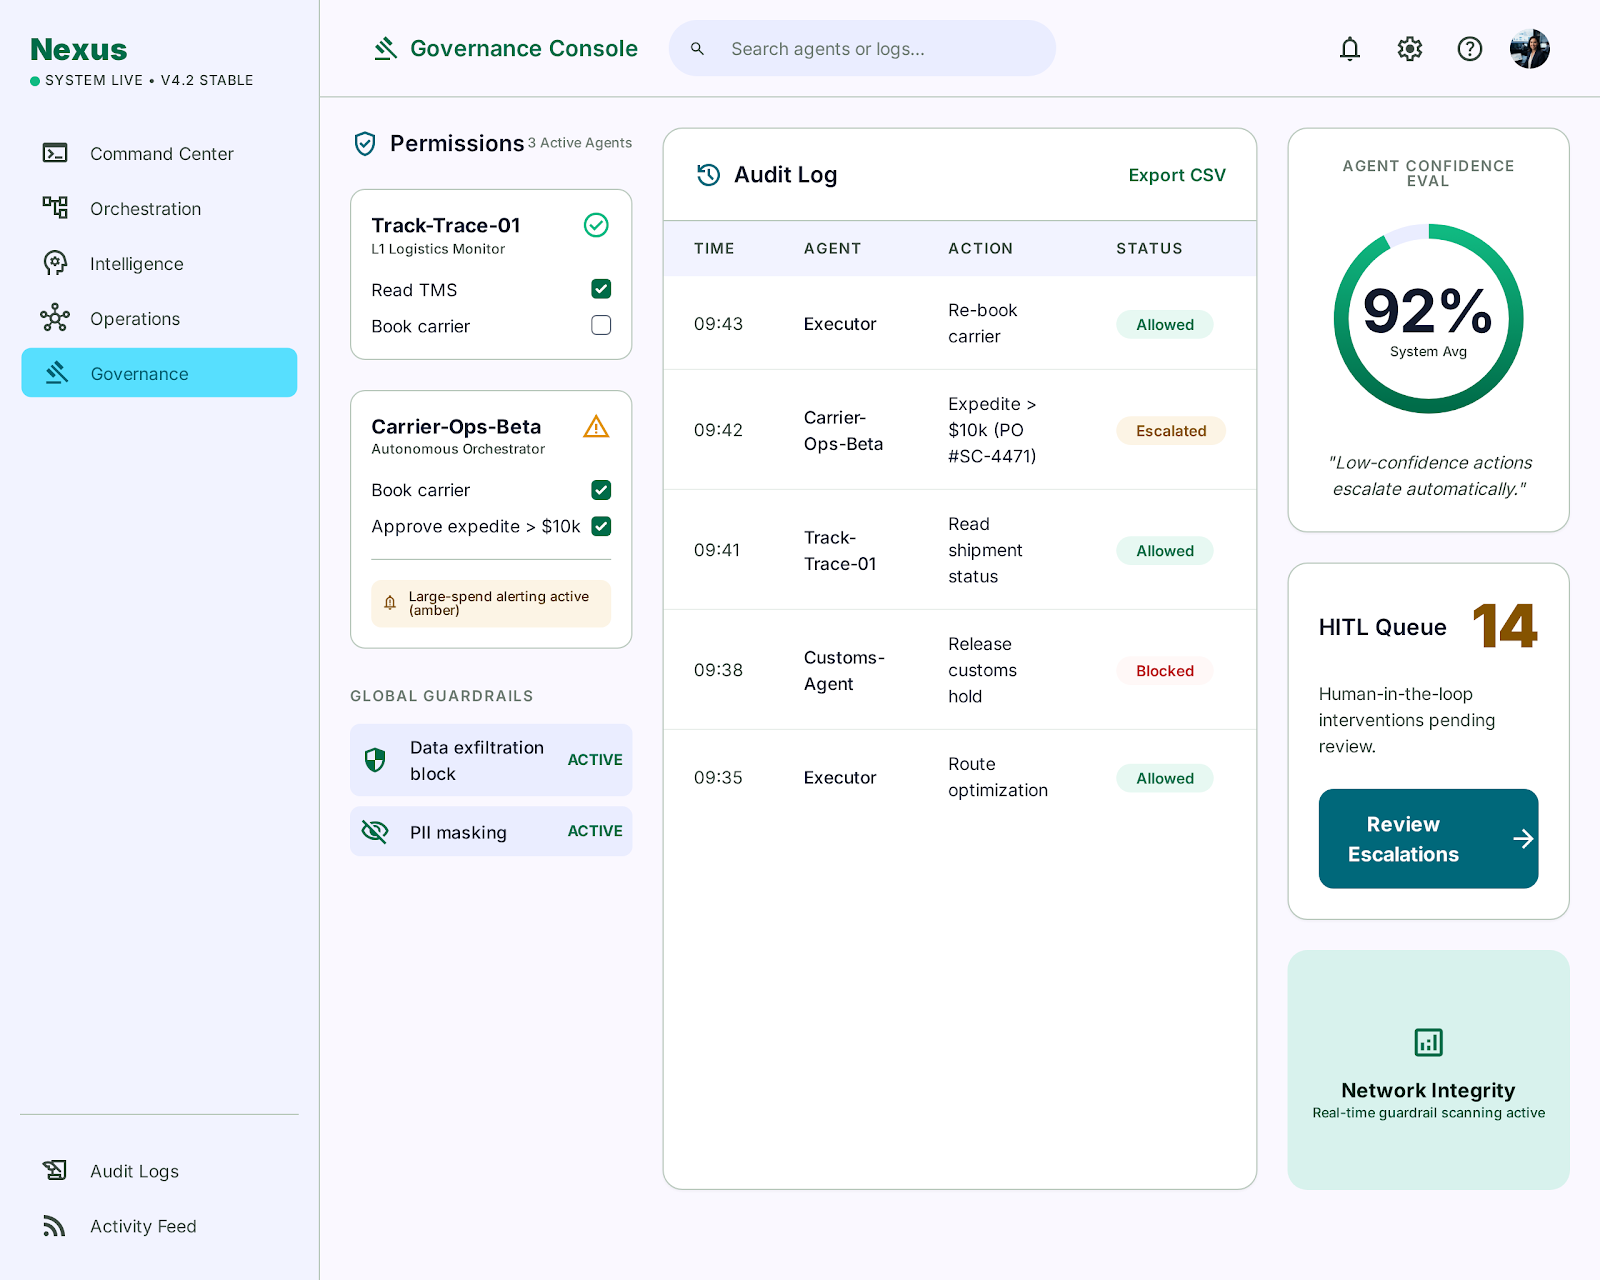
Task: Click Review Escalations button
Action: (x=1428, y=838)
